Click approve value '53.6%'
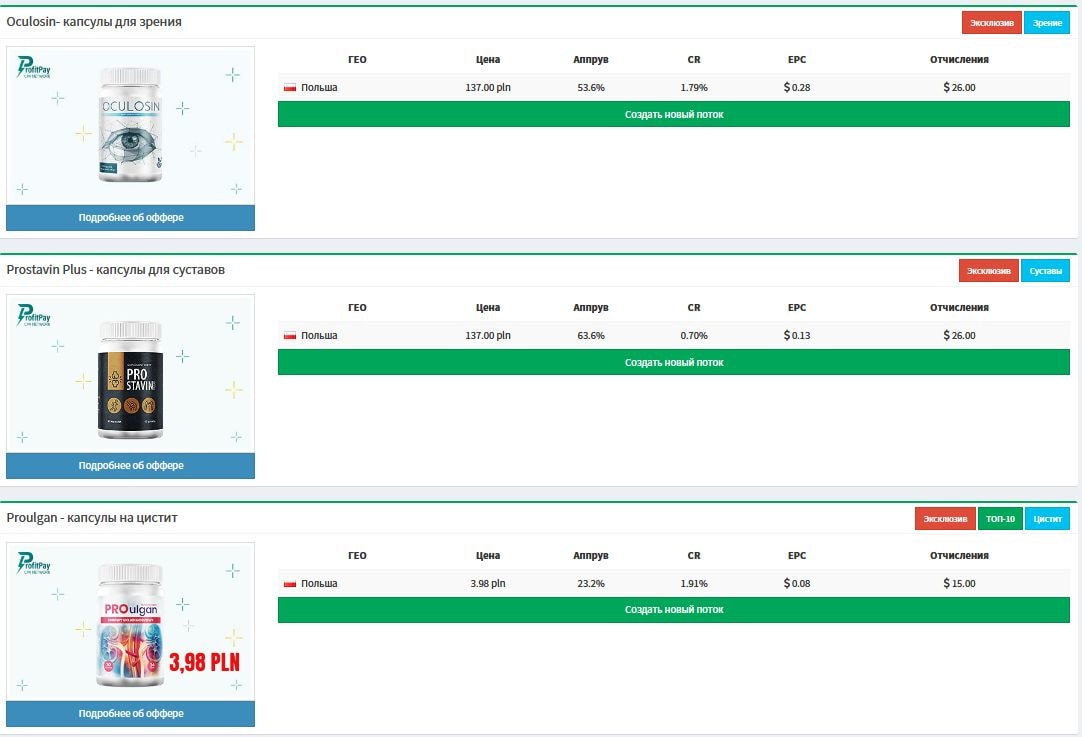1082x737 pixels. pos(591,88)
